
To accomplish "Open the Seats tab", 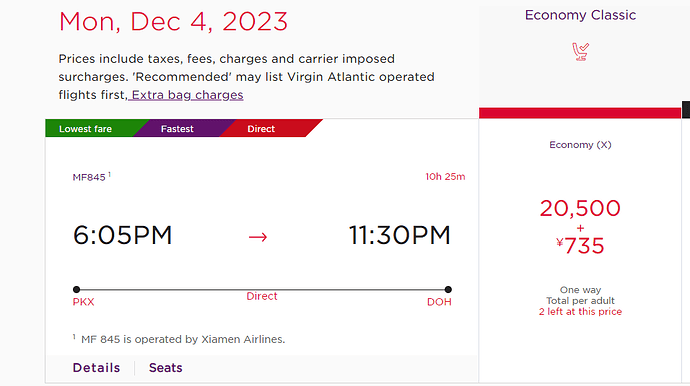I will 165,368.
